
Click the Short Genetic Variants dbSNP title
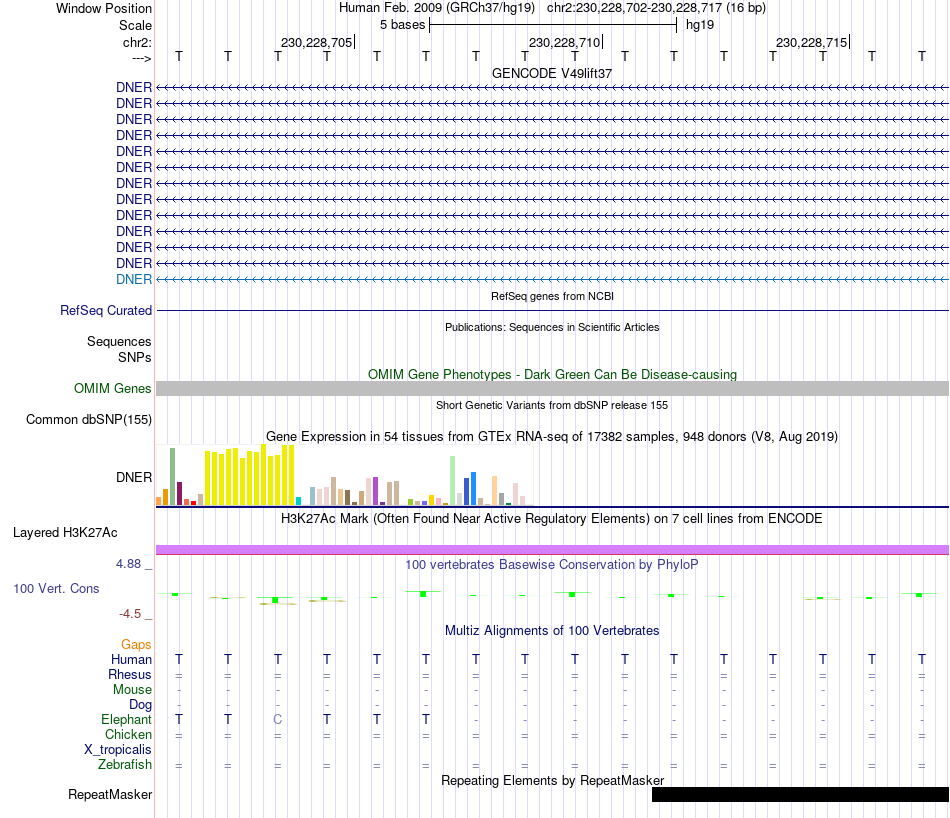(x=552, y=405)
